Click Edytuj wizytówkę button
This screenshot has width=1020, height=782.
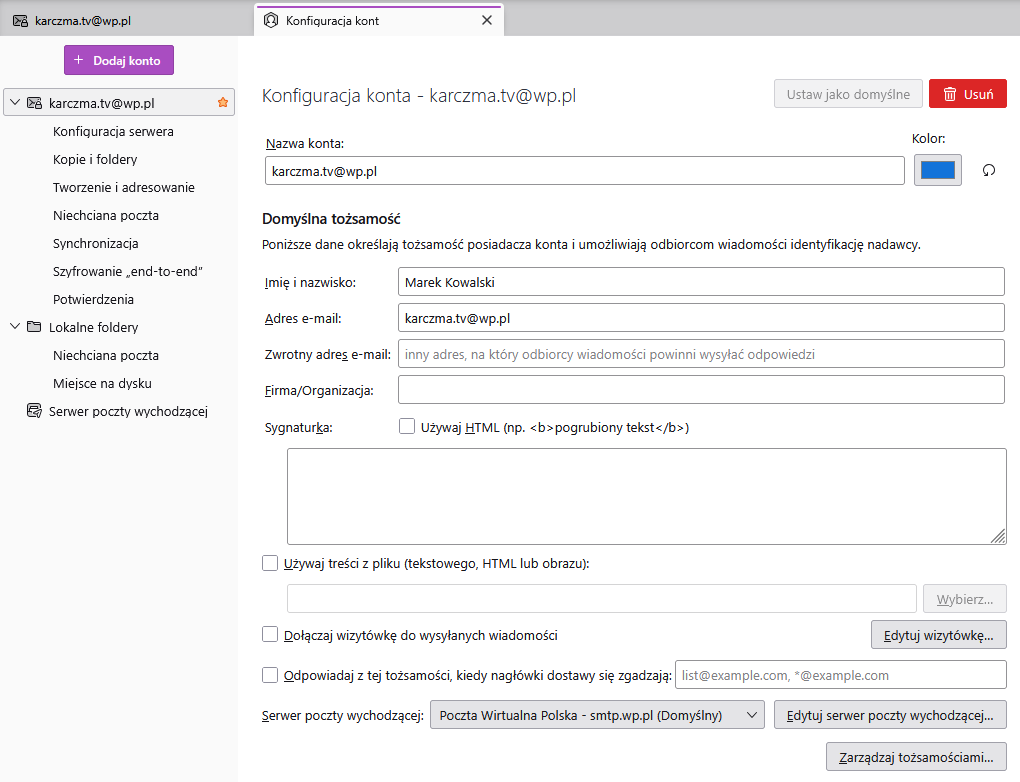pos(939,635)
